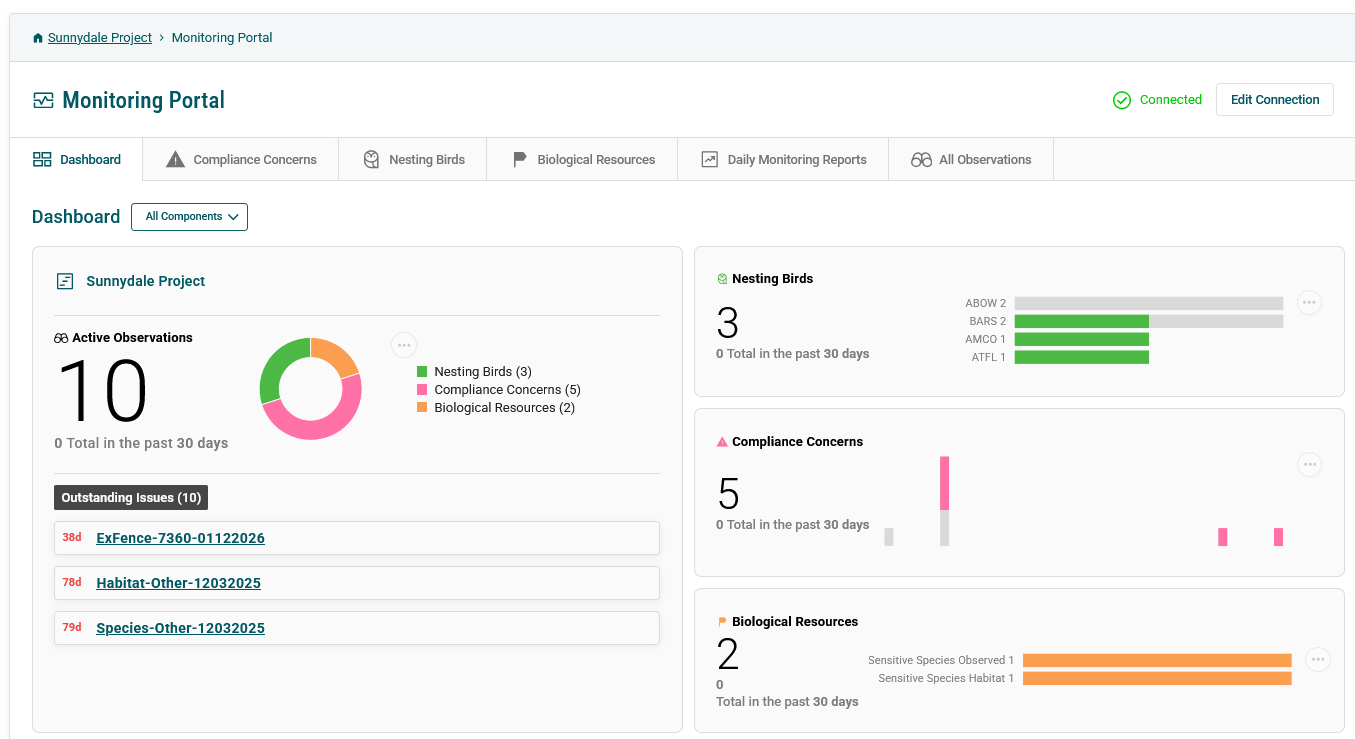This screenshot has width=1355, height=739.
Task: Click the Sunnydale Project card document icon
Action: 65,281
